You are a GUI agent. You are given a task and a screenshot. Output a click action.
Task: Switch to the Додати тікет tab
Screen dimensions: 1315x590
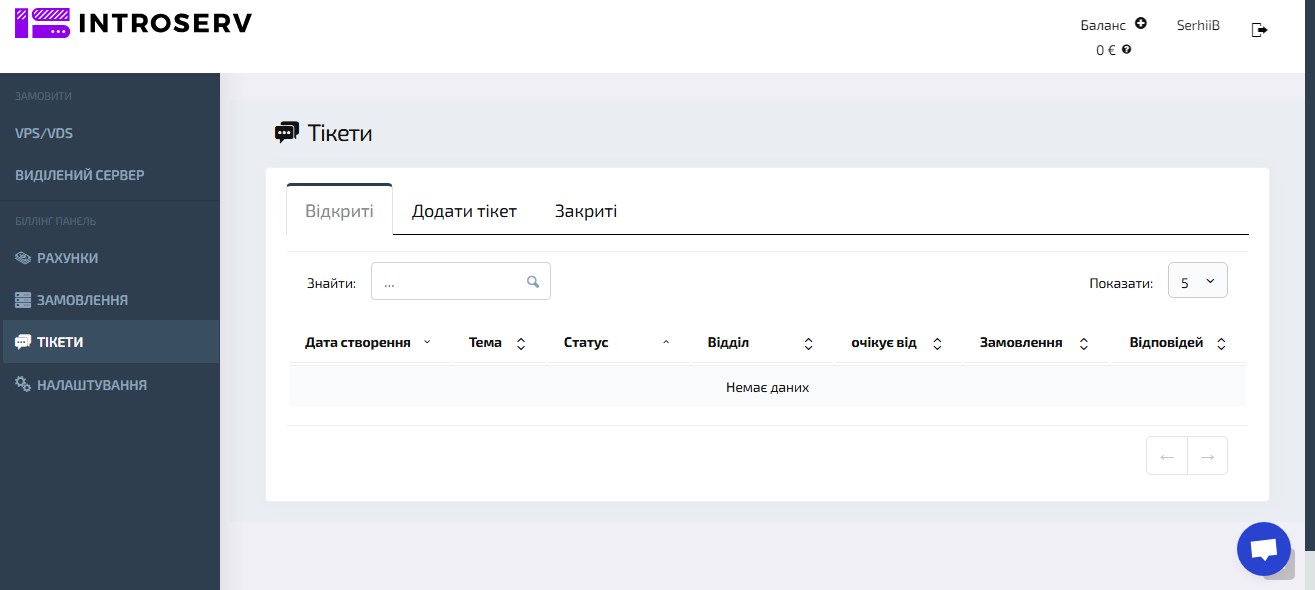[464, 211]
